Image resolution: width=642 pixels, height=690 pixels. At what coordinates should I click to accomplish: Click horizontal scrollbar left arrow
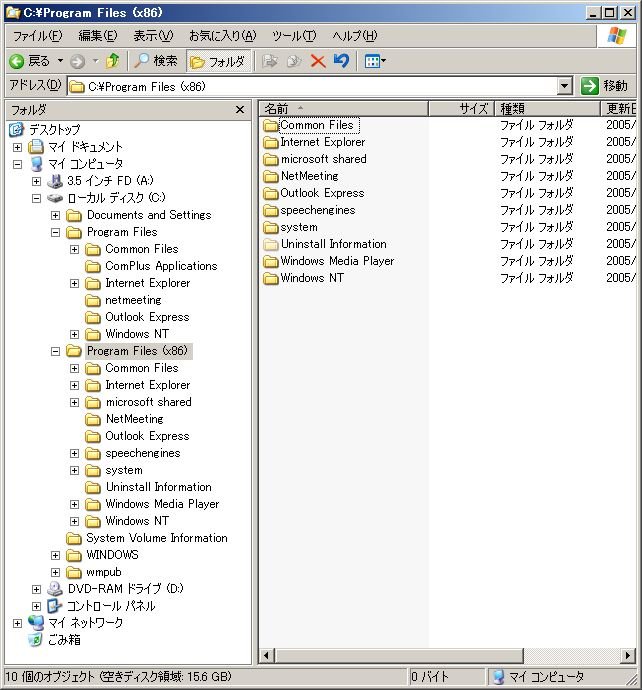pyautogui.click(x=266, y=655)
